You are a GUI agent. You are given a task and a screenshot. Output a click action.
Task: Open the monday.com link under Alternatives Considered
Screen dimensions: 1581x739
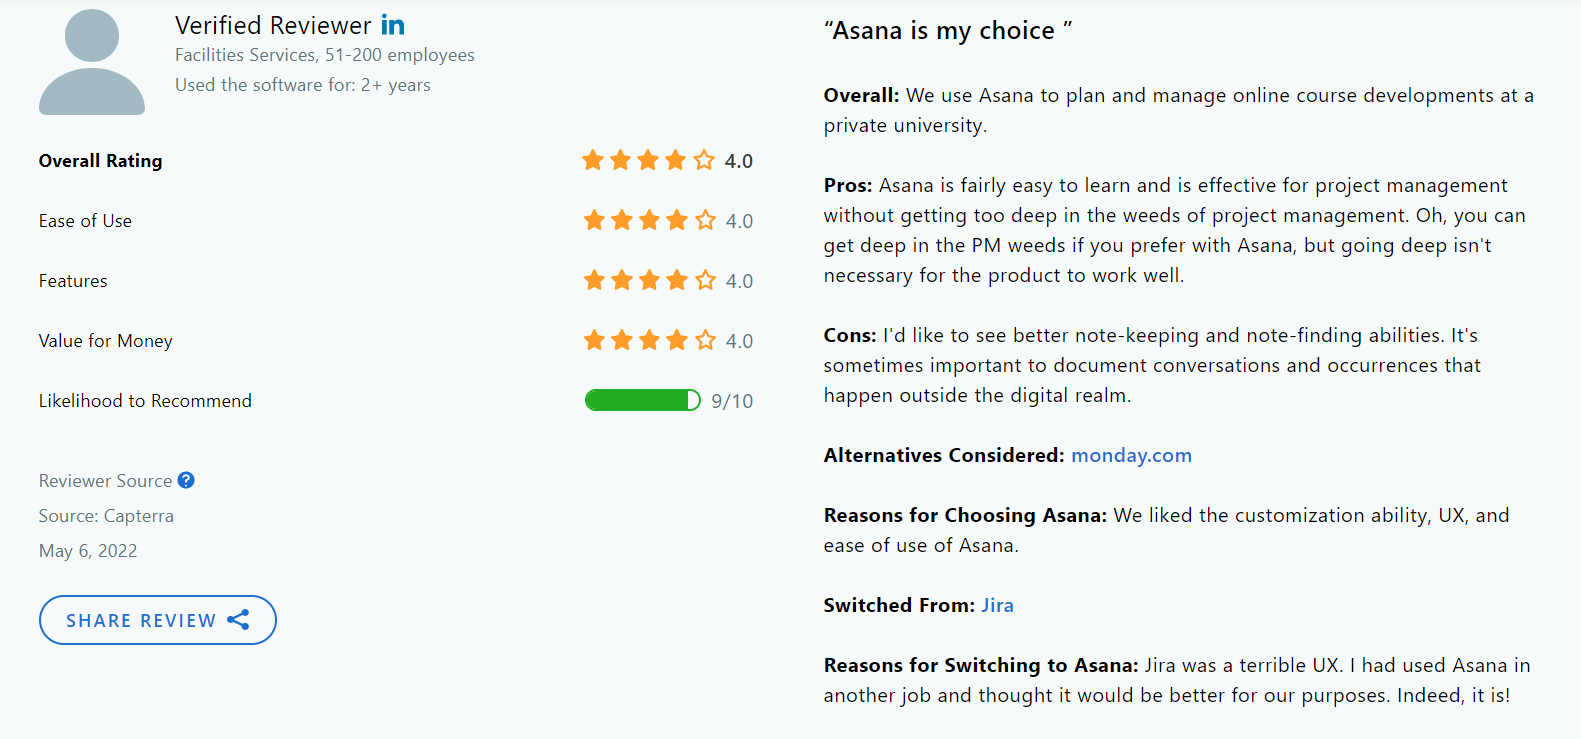pyautogui.click(x=1131, y=455)
